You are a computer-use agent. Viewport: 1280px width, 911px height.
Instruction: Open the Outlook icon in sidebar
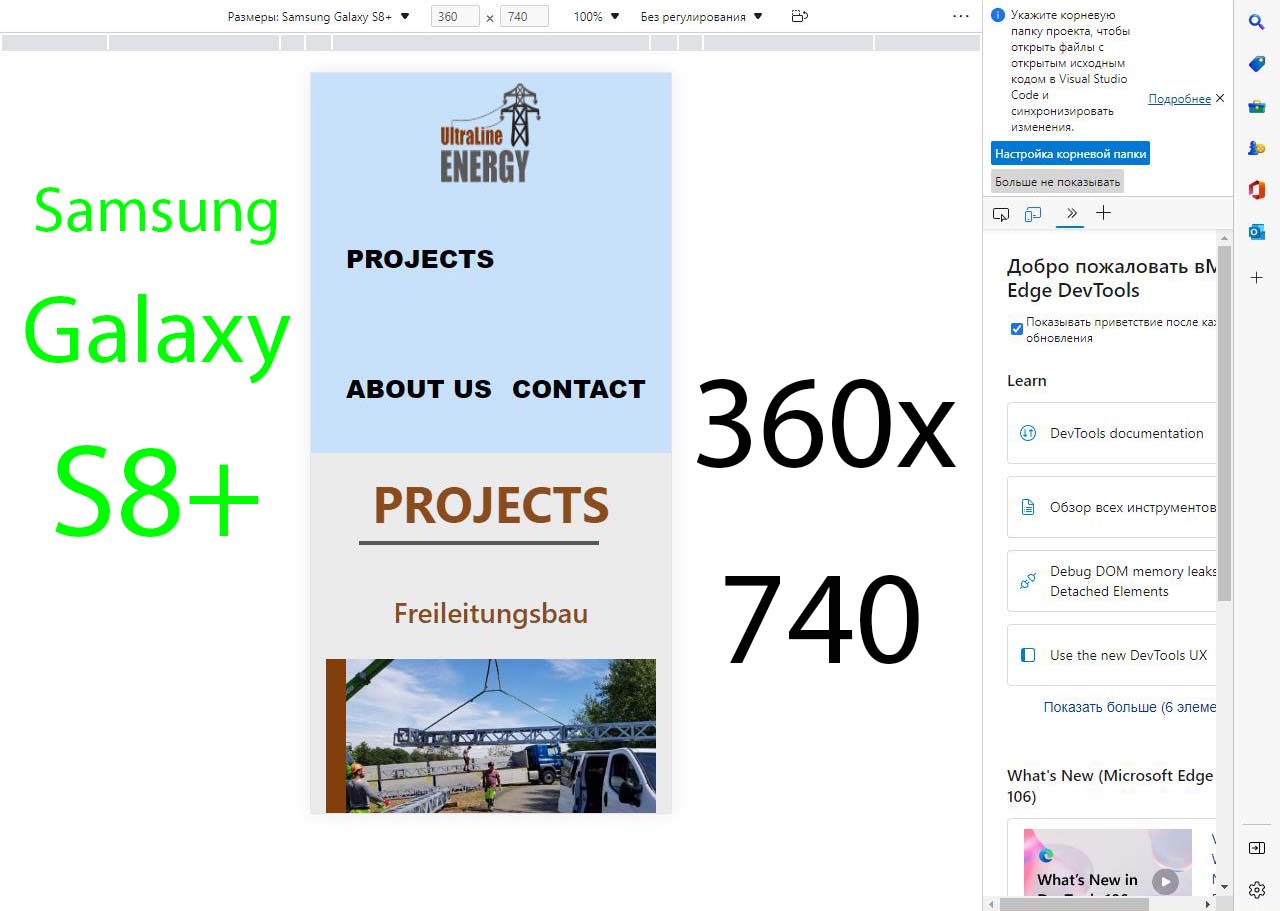tap(1257, 232)
